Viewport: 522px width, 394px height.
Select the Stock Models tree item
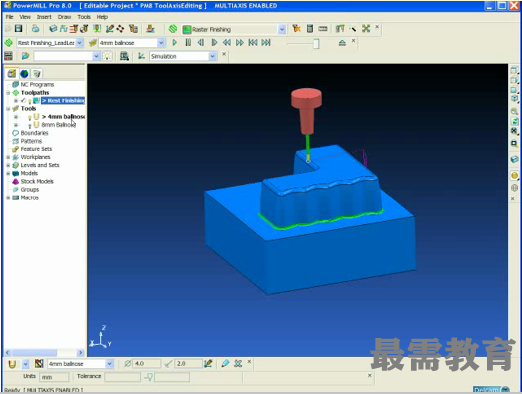(x=37, y=181)
